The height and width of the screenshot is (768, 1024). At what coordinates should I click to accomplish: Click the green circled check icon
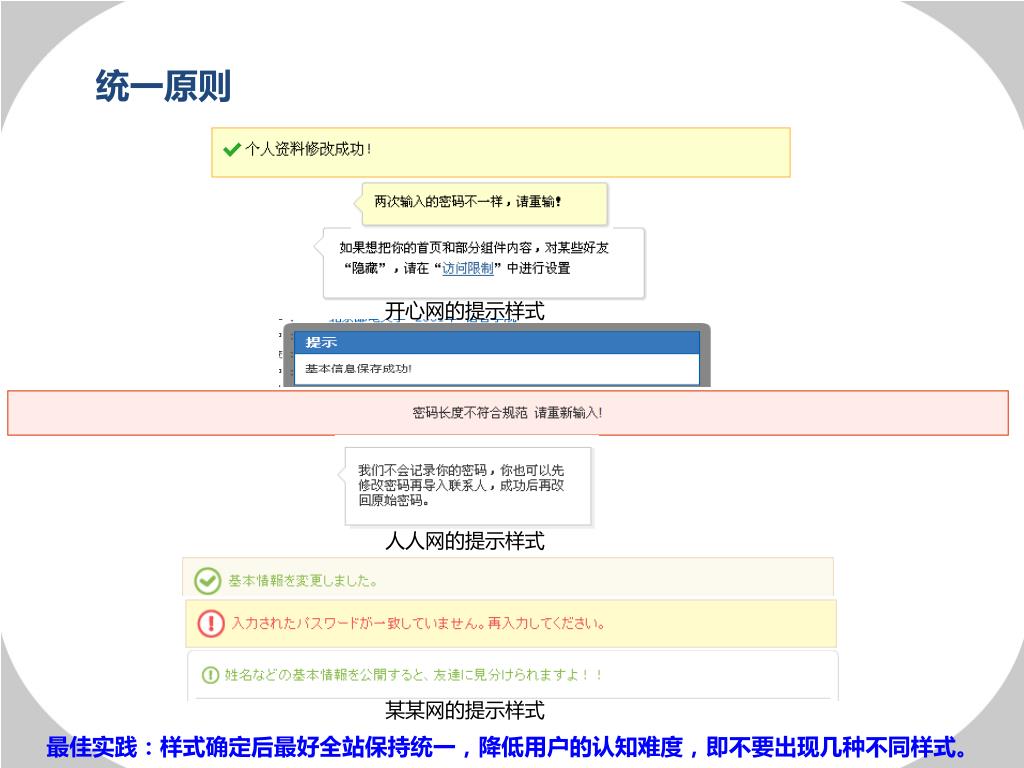click(x=207, y=581)
